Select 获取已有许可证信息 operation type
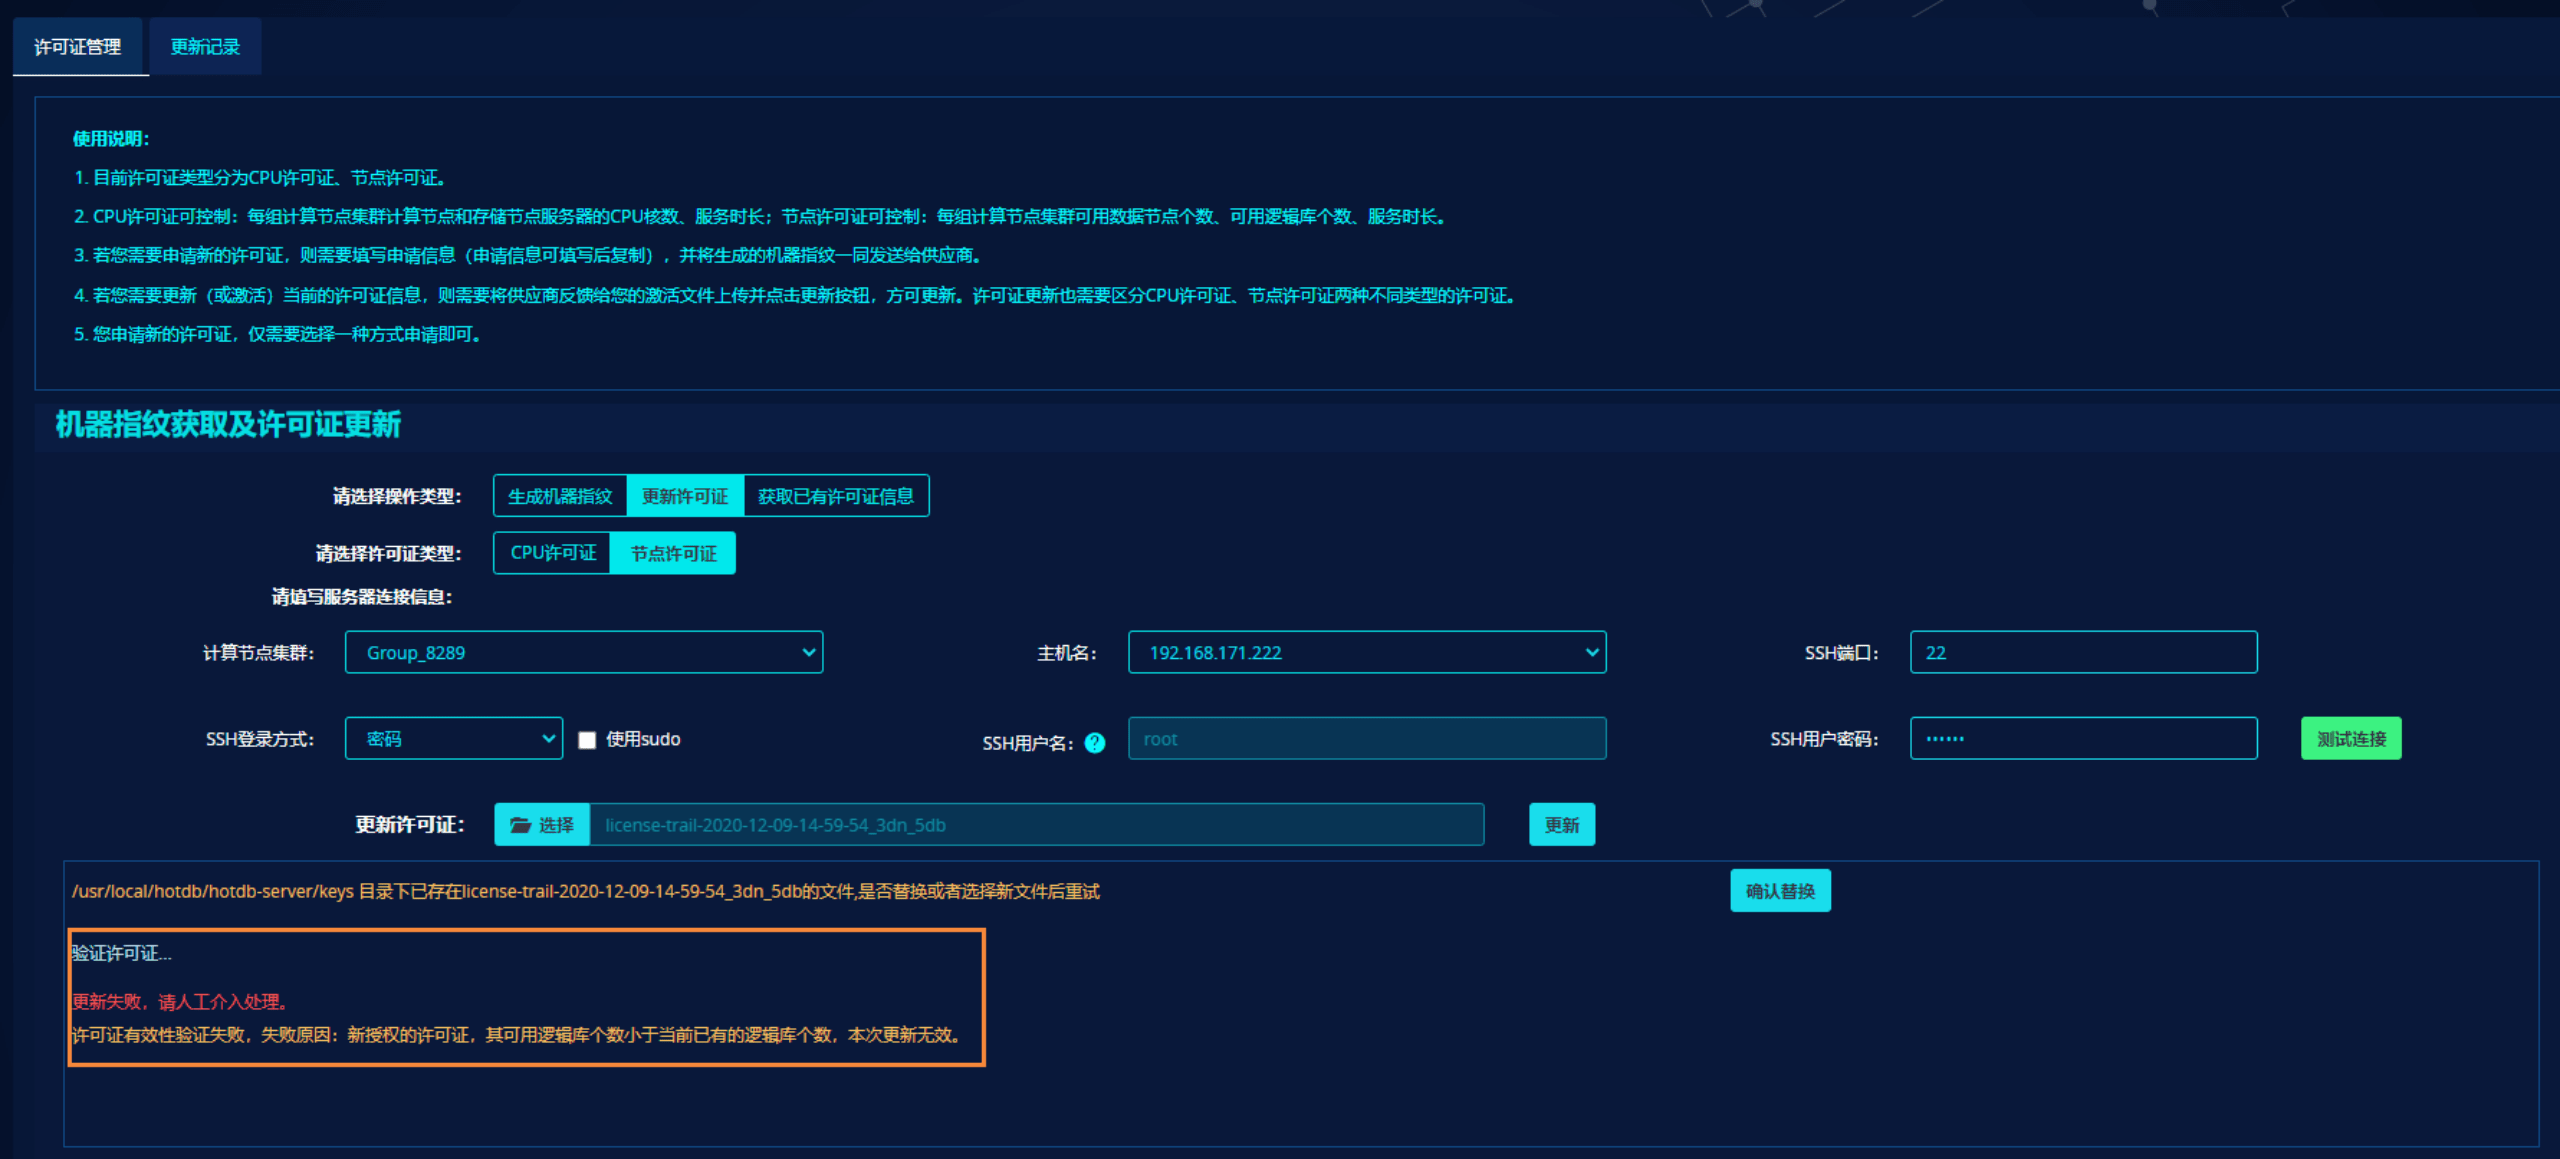 [x=836, y=496]
